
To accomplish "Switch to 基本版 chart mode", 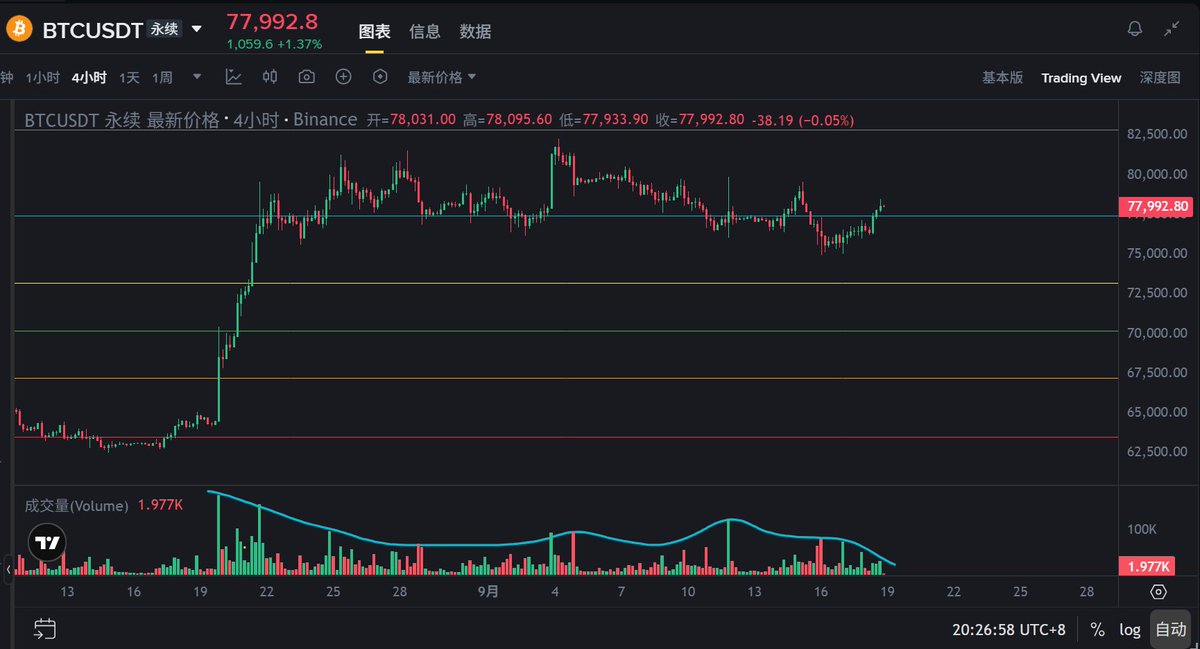I will tap(1002, 77).
